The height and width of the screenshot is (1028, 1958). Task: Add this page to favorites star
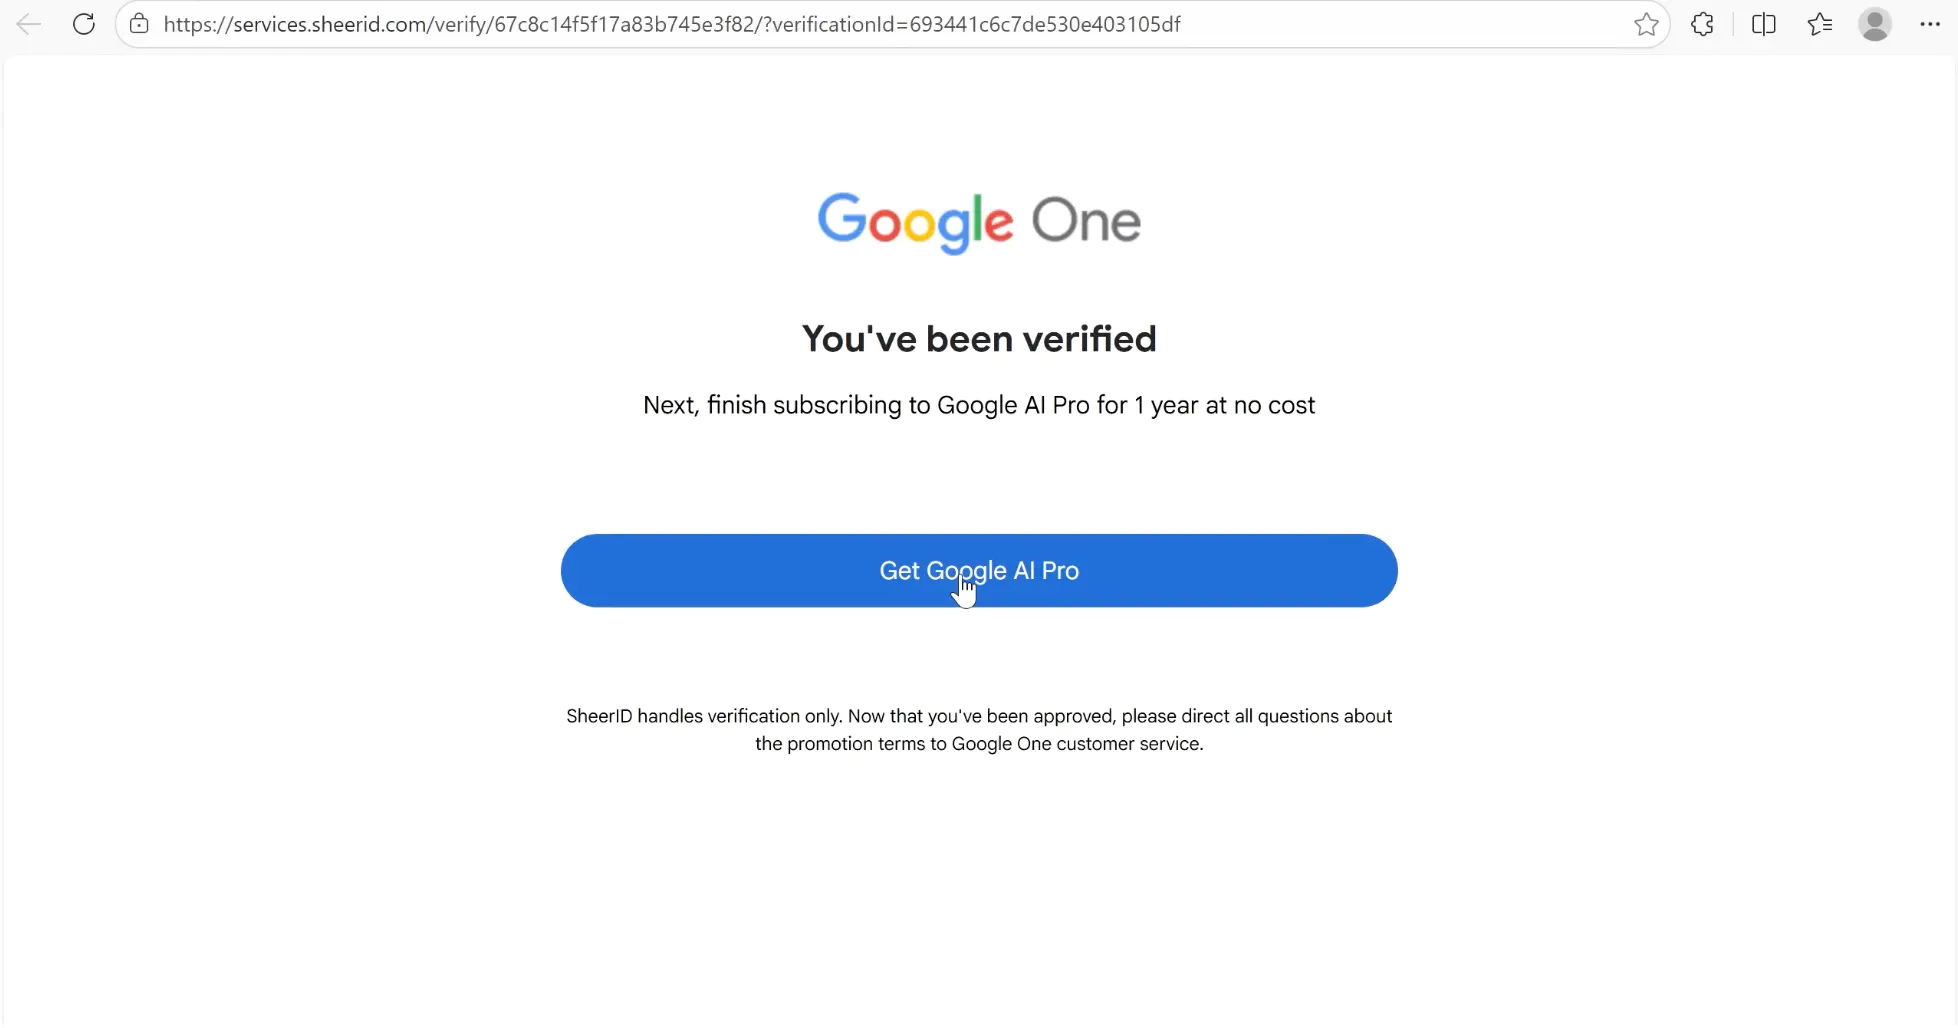click(1646, 24)
